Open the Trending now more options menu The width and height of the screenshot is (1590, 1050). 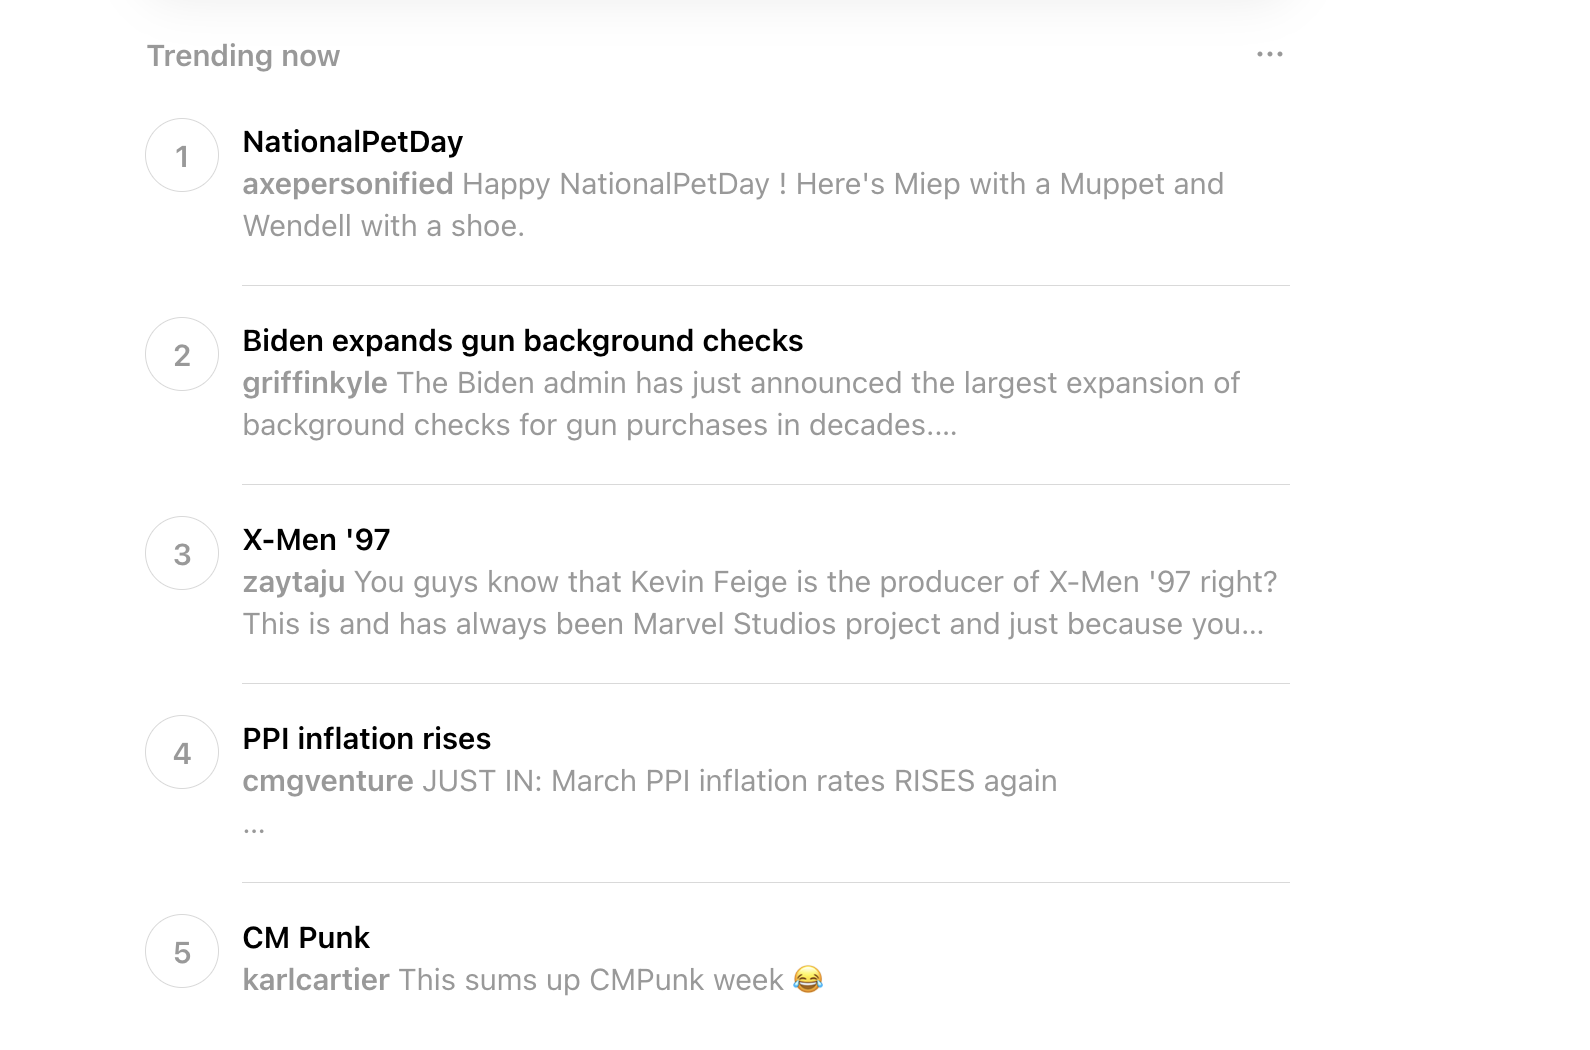coord(1270,54)
